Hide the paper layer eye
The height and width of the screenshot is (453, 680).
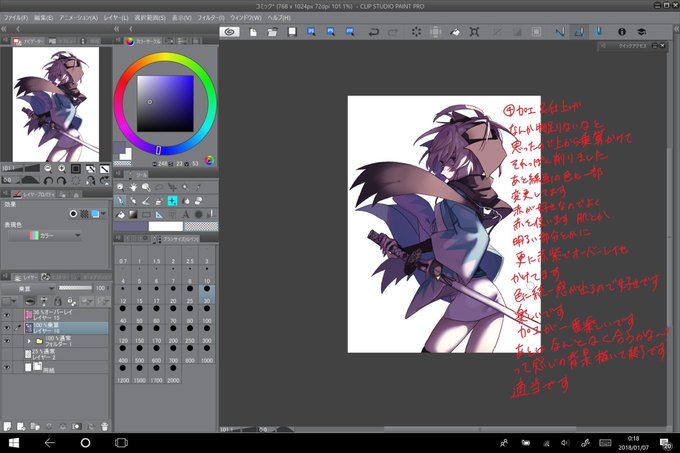pyautogui.click(x=6, y=367)
